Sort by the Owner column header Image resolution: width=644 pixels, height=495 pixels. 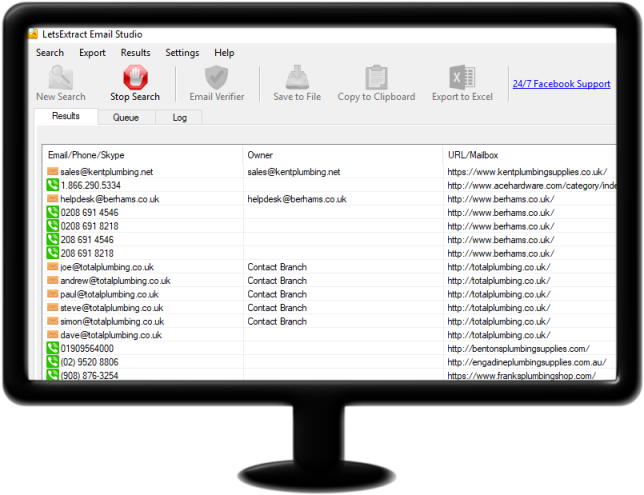click(x=343, y=155)
